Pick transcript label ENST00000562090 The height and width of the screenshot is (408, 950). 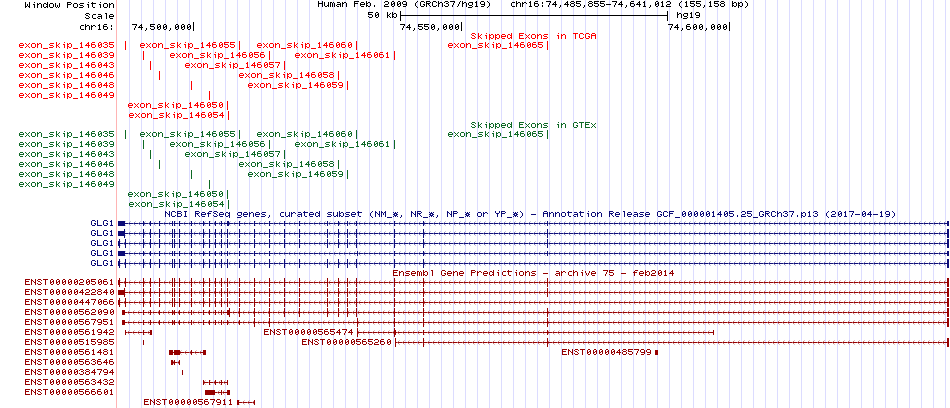tap(69, 312)
